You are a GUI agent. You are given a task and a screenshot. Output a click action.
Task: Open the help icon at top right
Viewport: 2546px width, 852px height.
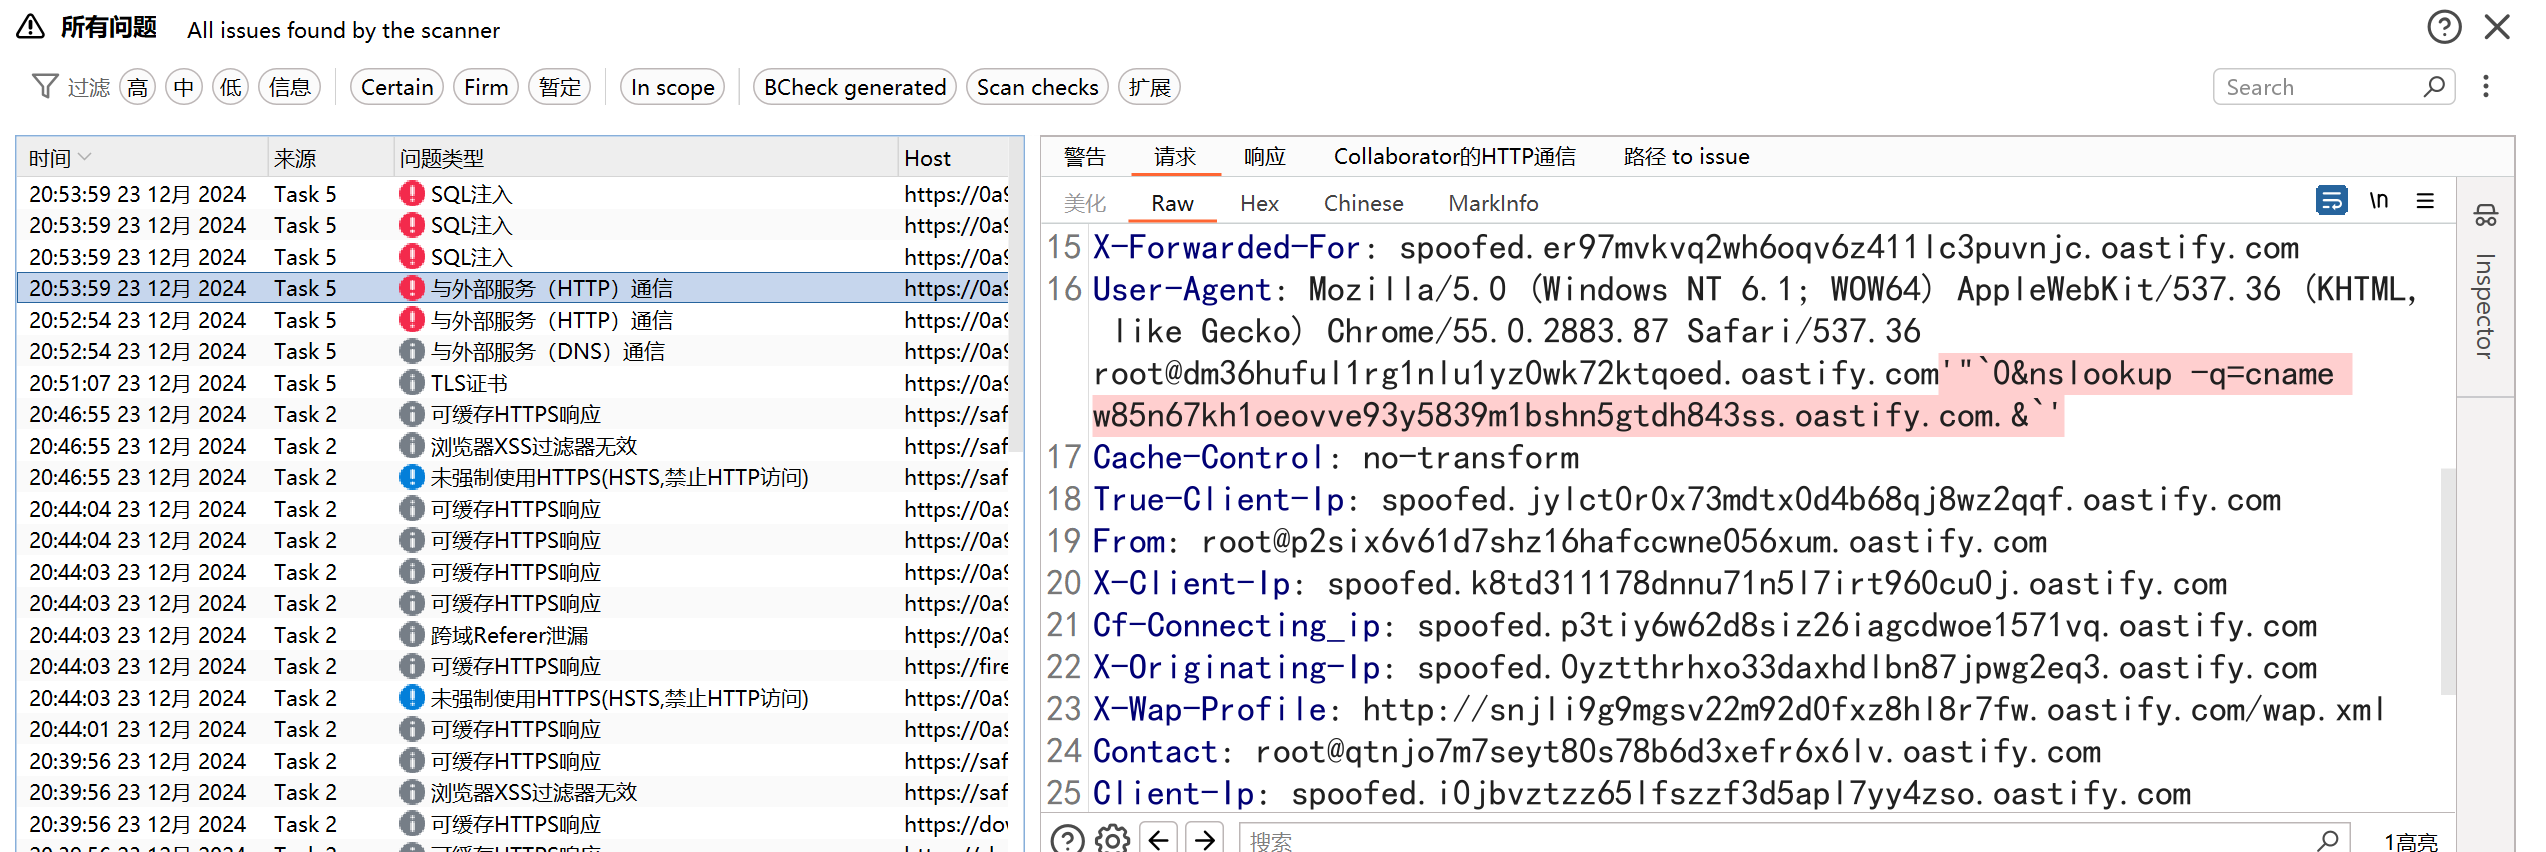(x=2444, y=27)
